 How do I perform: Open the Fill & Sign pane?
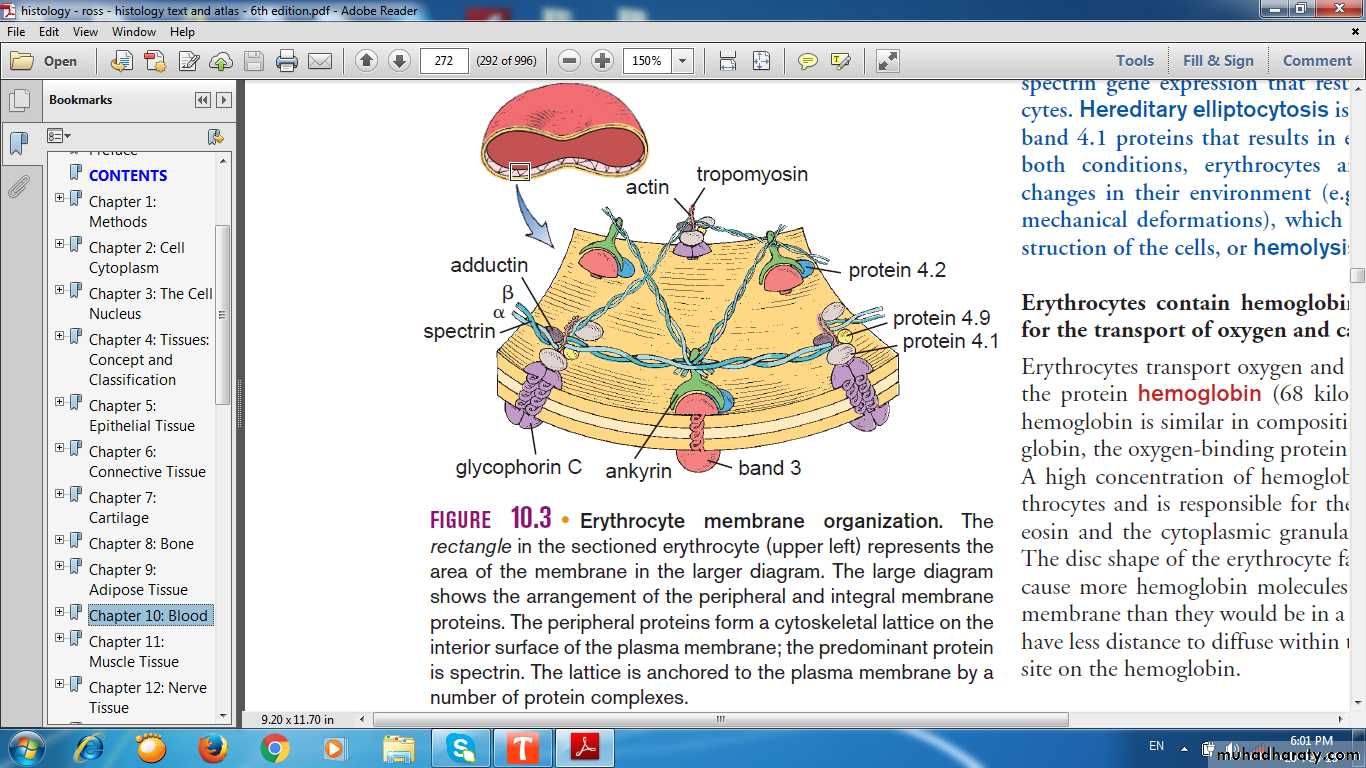(x=1217, y=61)
